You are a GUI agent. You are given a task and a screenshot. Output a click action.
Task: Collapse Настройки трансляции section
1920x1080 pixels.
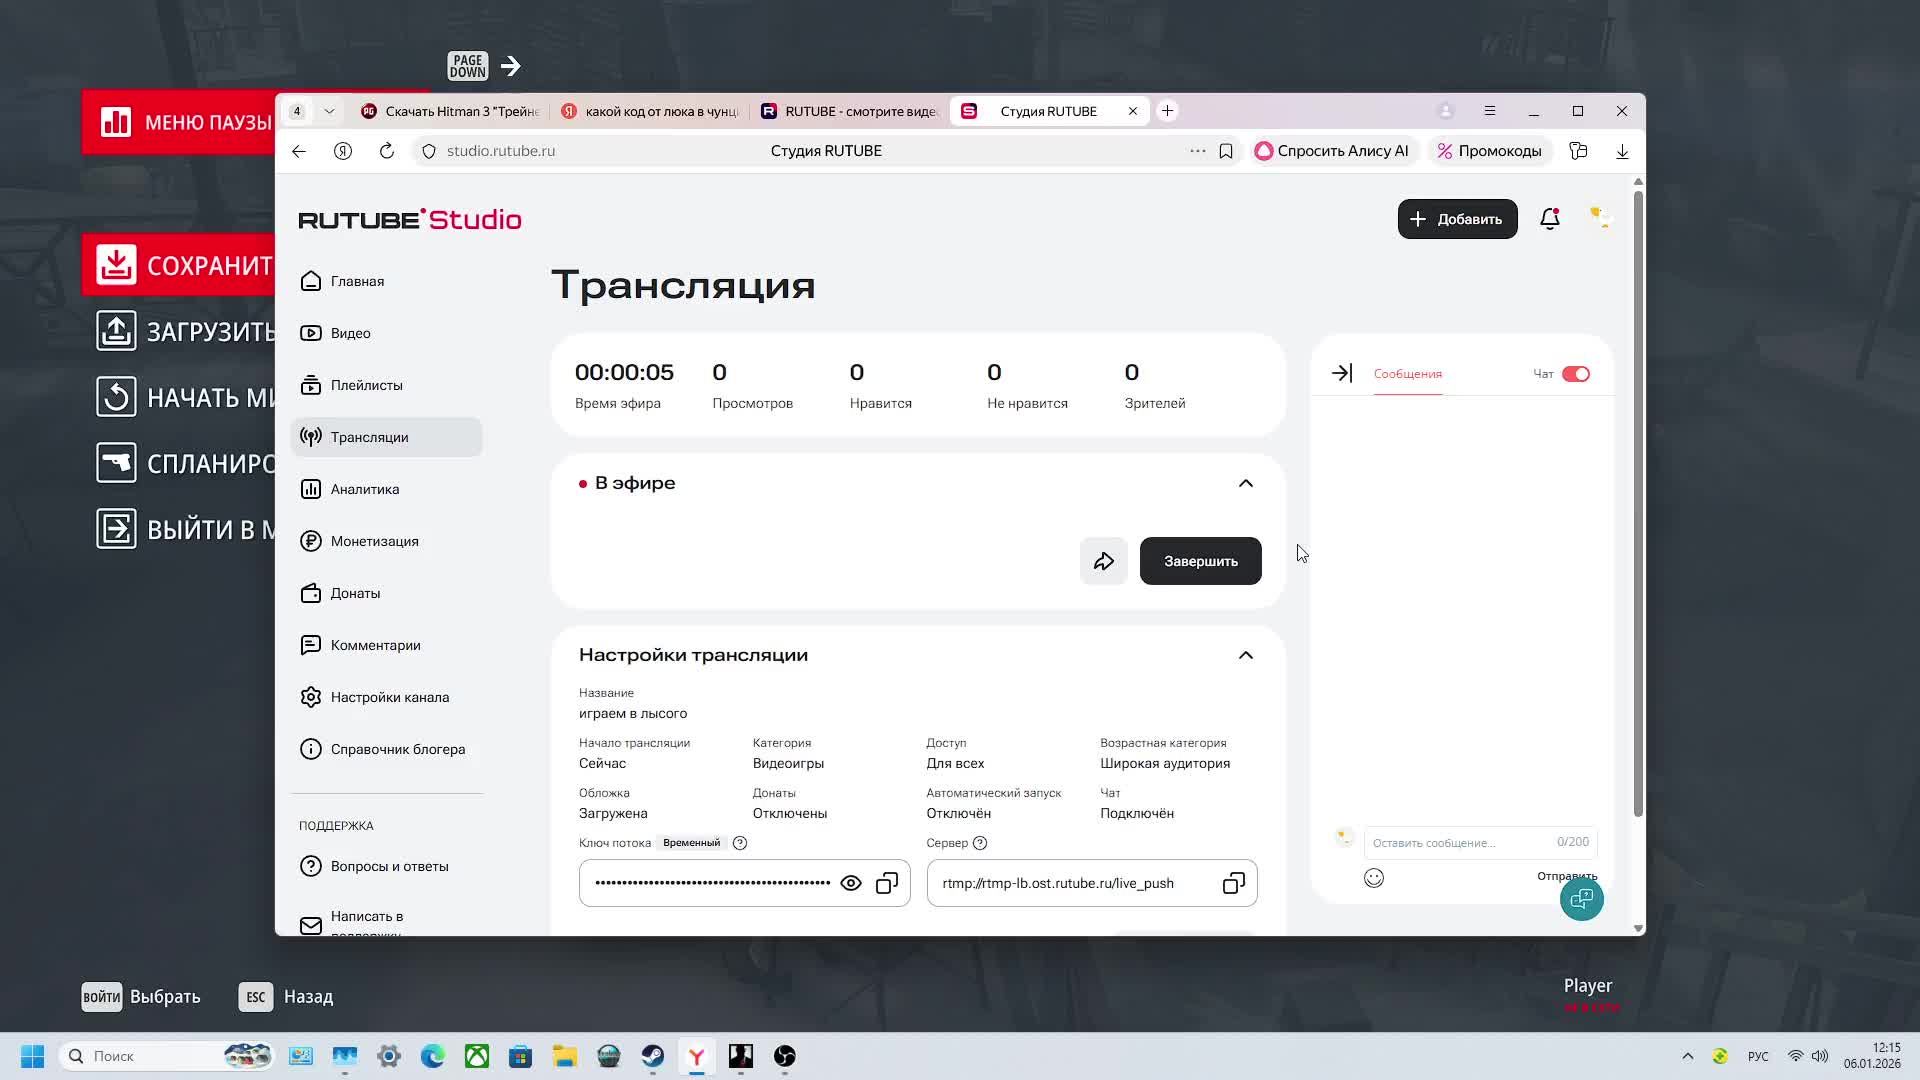pos(1245,655)
